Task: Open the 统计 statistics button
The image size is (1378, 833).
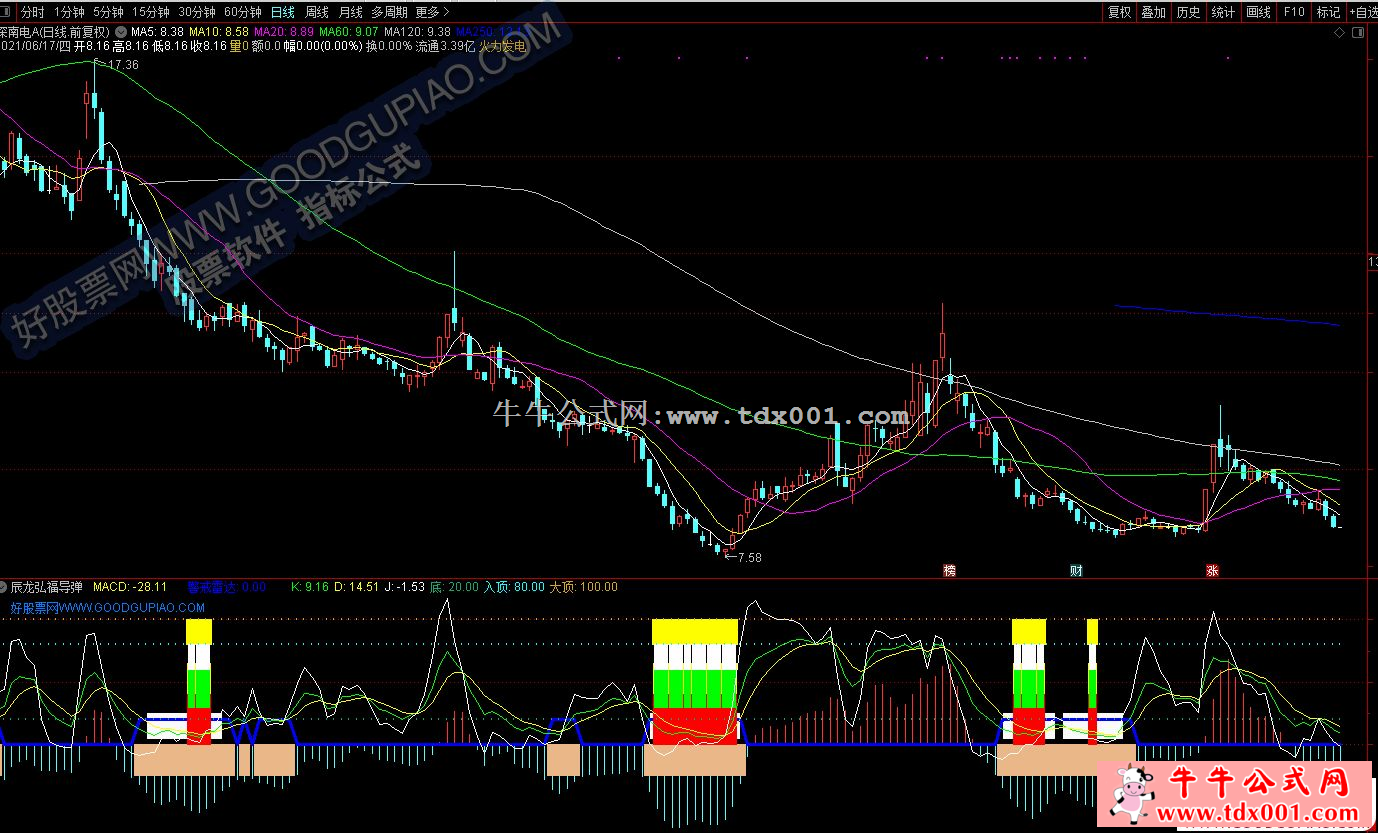Action: [1223, 12]
